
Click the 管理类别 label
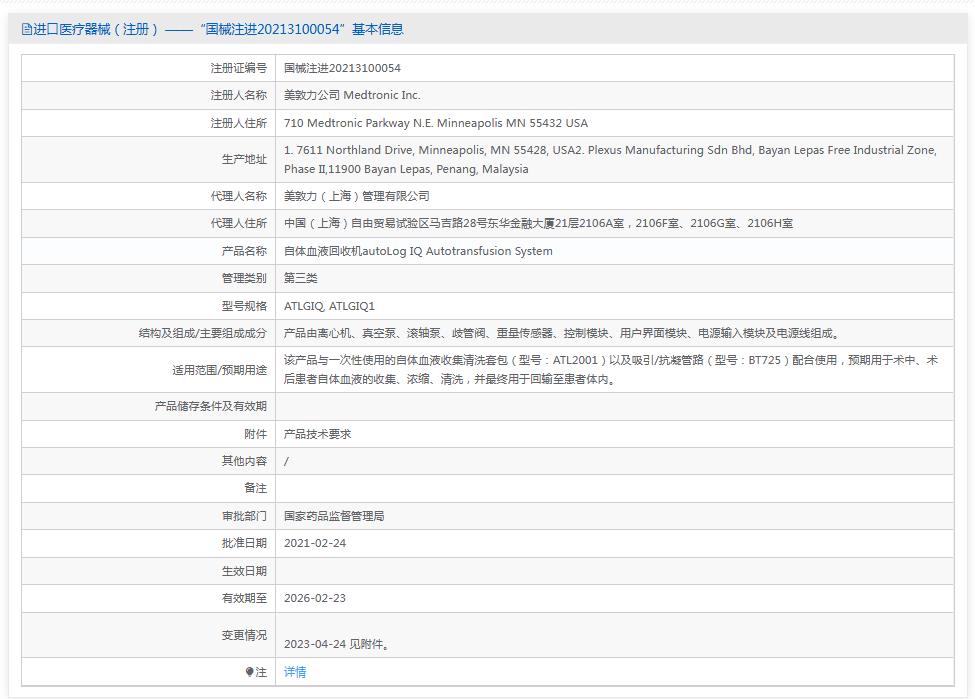(x=244, y=278)
